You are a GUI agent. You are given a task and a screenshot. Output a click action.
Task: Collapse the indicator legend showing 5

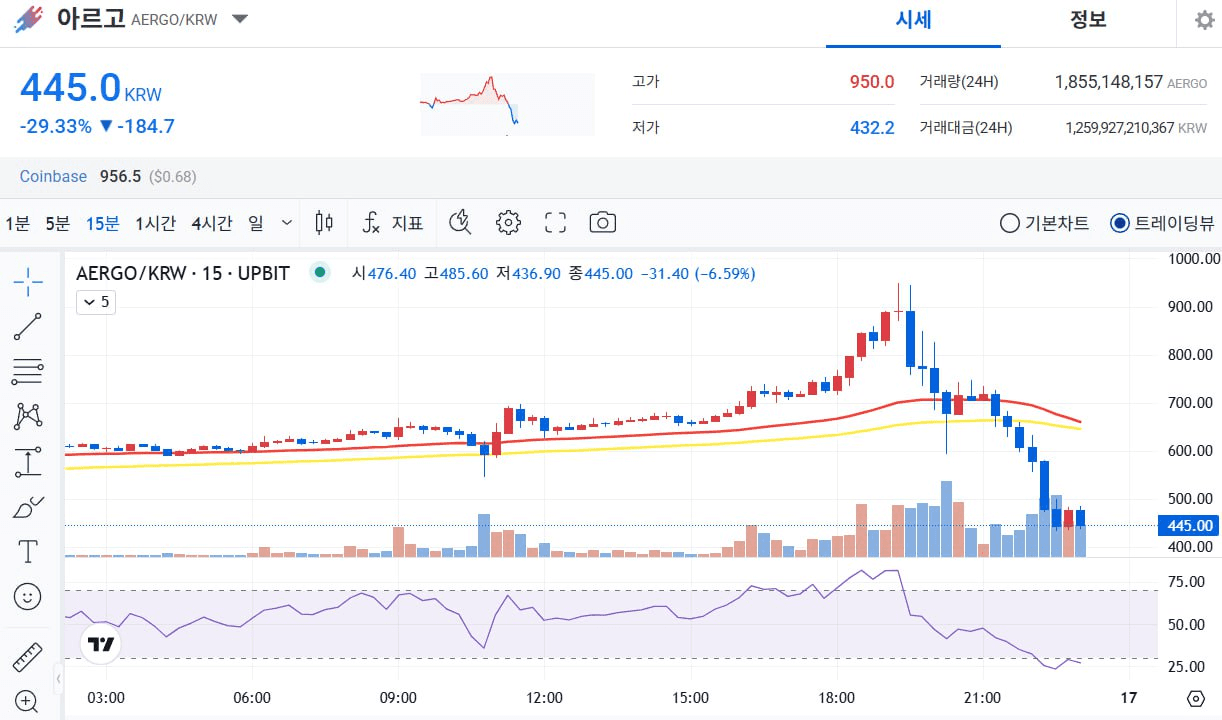click(96, 301)
